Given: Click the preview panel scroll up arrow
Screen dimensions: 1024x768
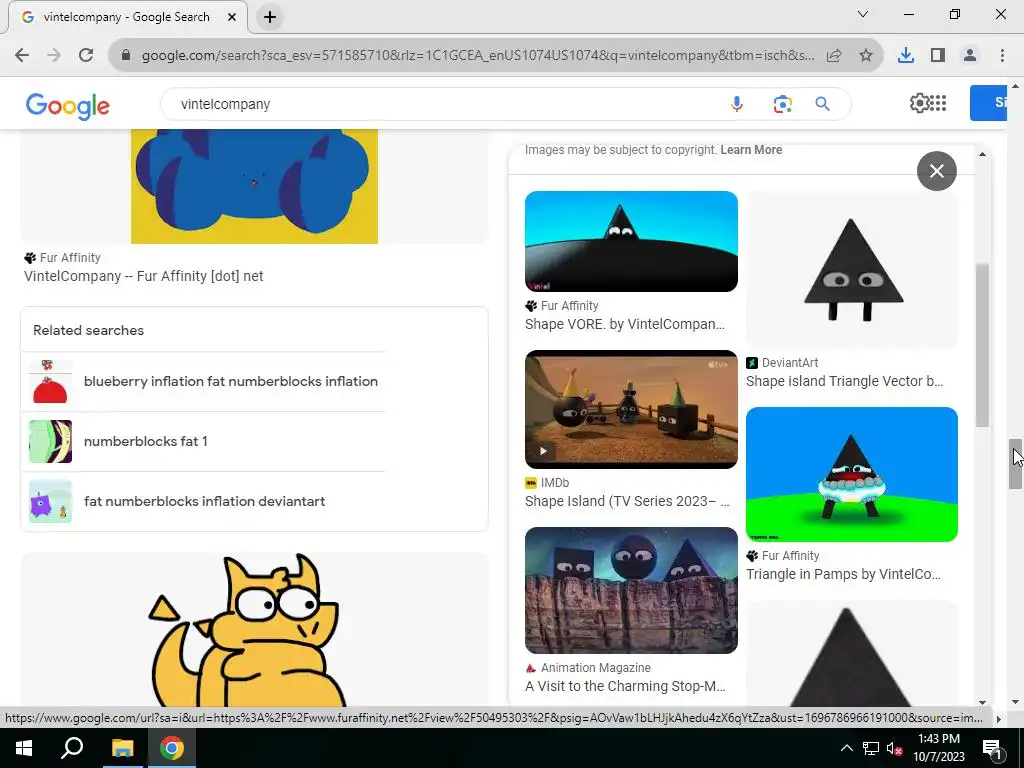Looking at the screenshot, I should [x=983, y=155].
